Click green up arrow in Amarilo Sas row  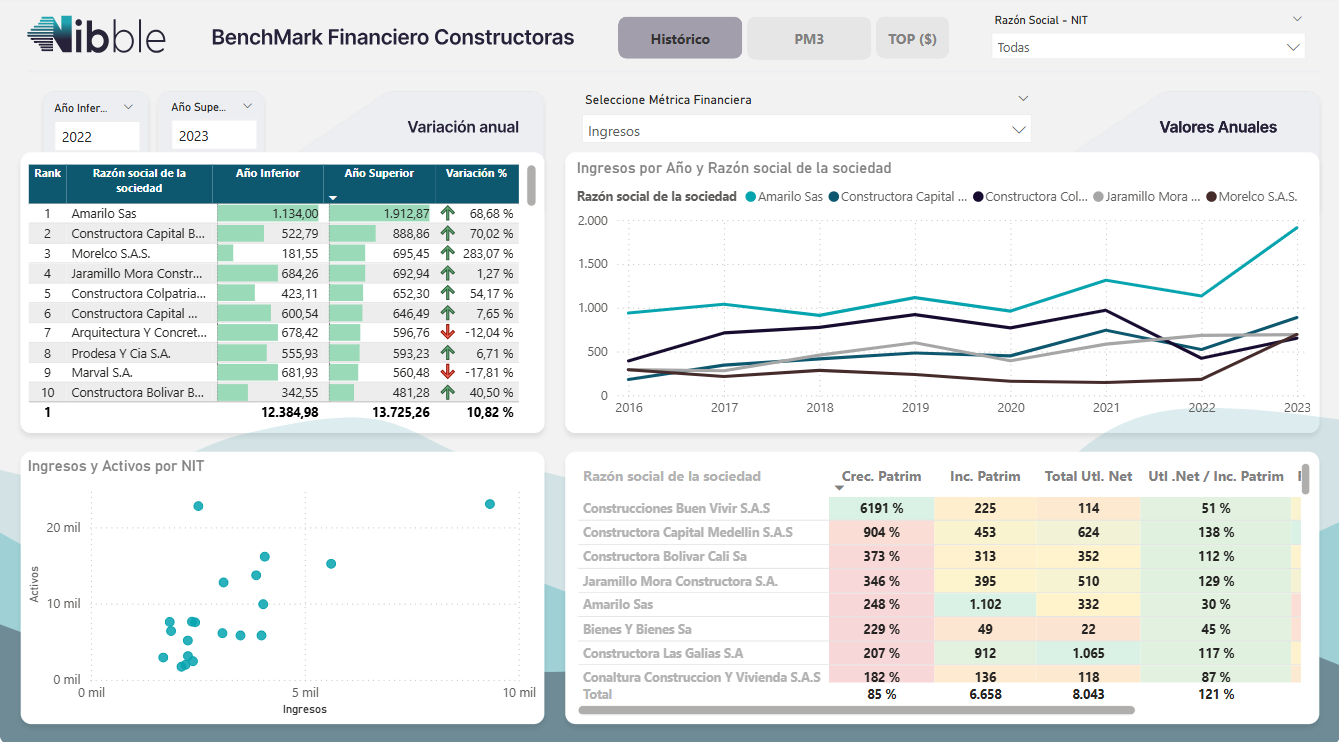click(447, 213)
